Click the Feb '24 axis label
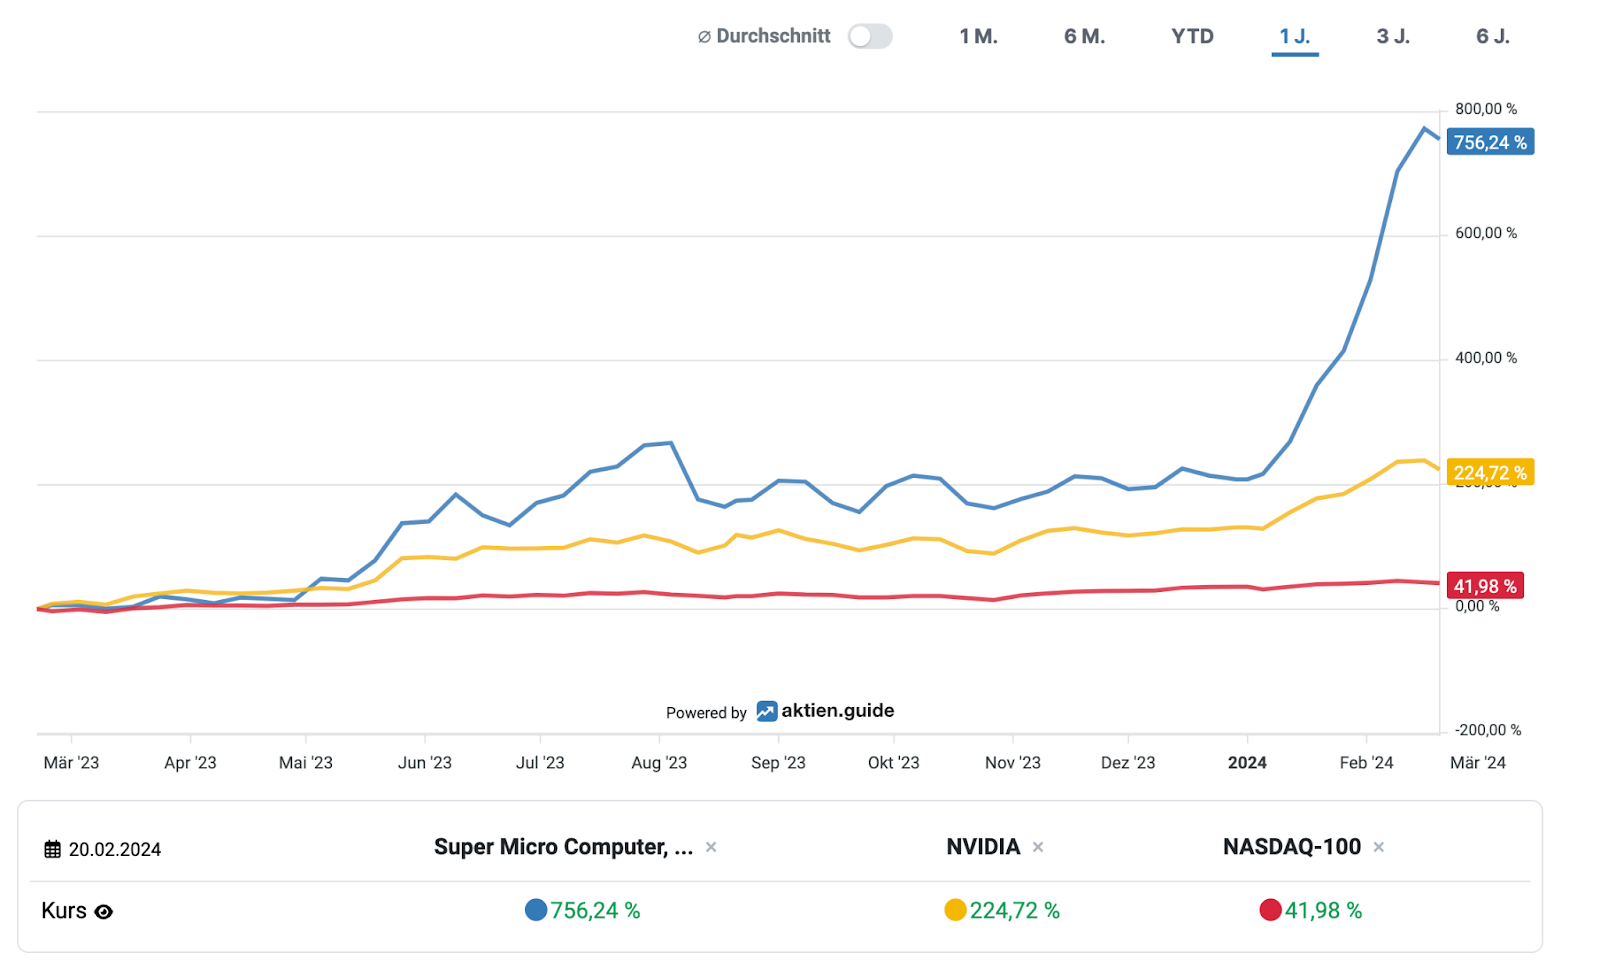This screenshot has height=967, width=1600. tap(1366, 763)
